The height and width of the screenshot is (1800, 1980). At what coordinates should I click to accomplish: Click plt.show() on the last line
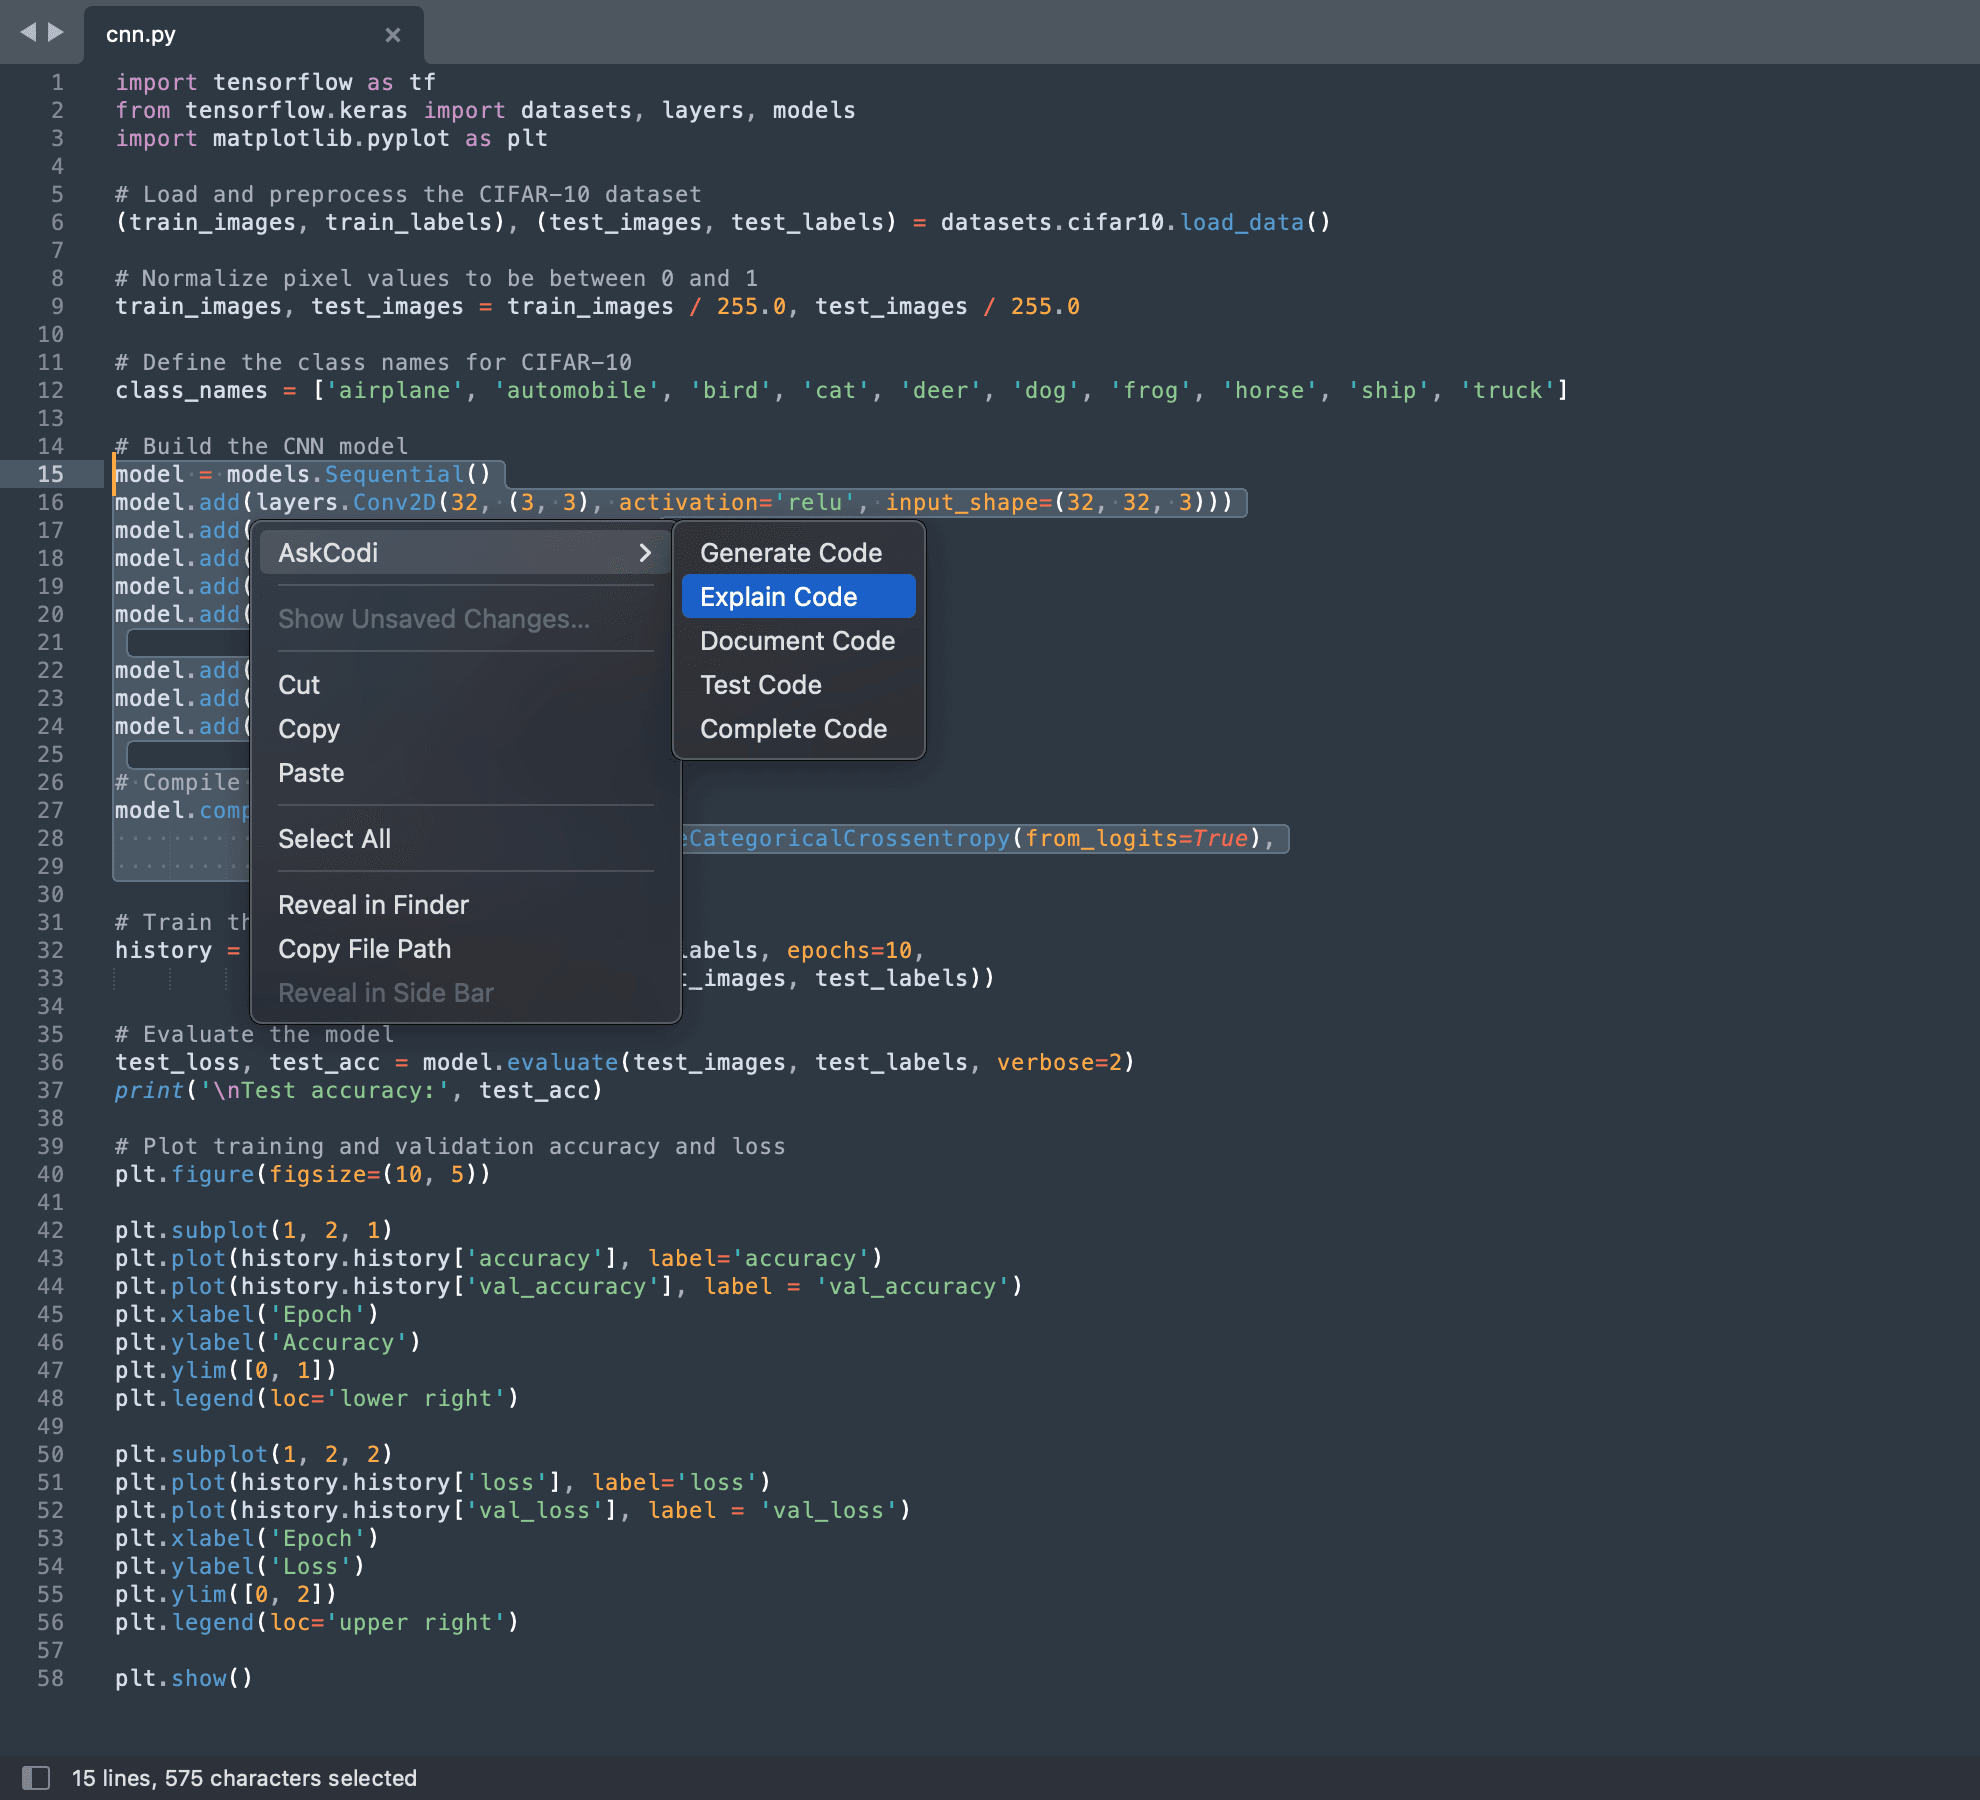183,1678
